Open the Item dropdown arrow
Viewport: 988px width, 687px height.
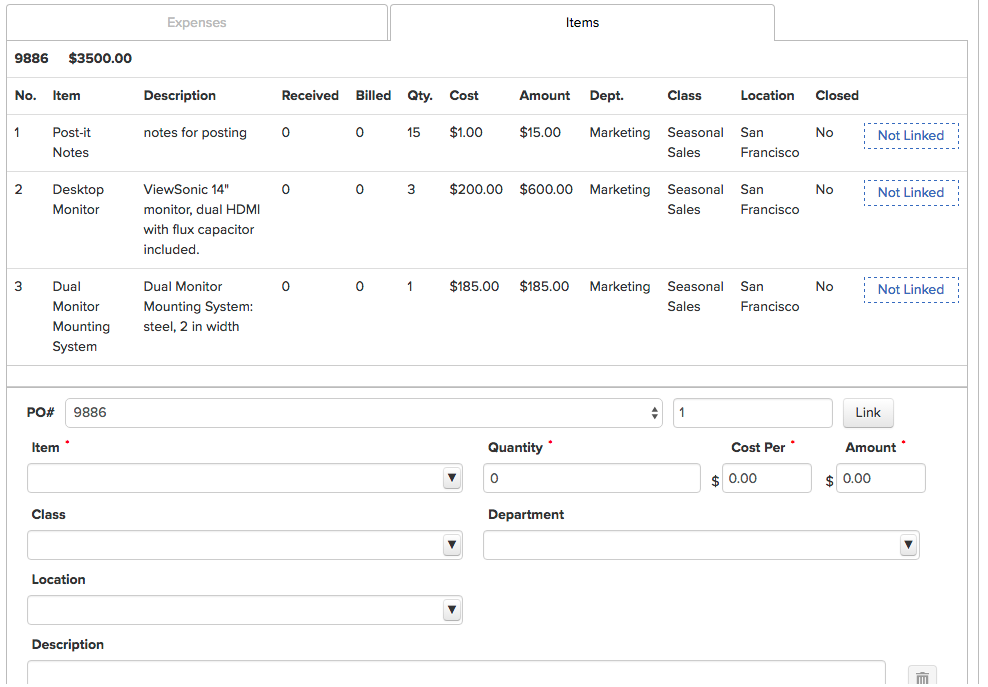(452, 477)
